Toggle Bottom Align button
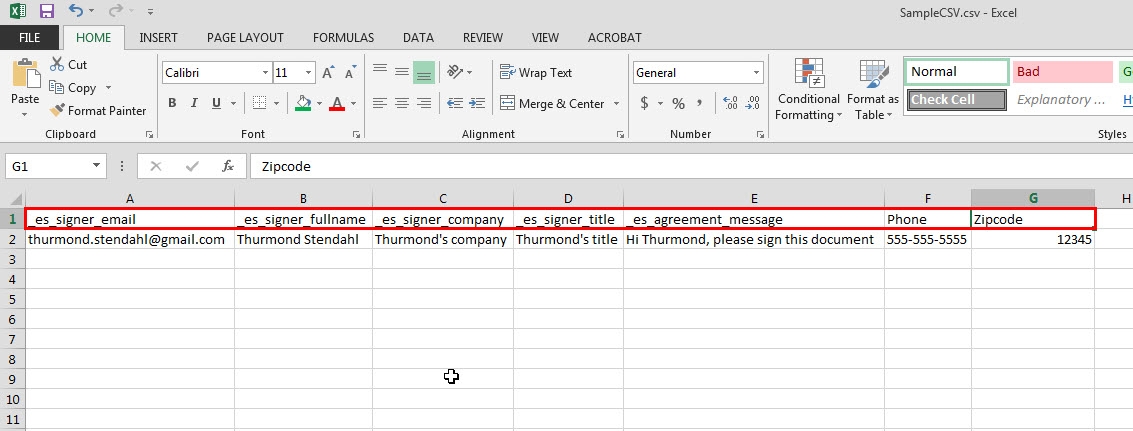 coord(424,72)
